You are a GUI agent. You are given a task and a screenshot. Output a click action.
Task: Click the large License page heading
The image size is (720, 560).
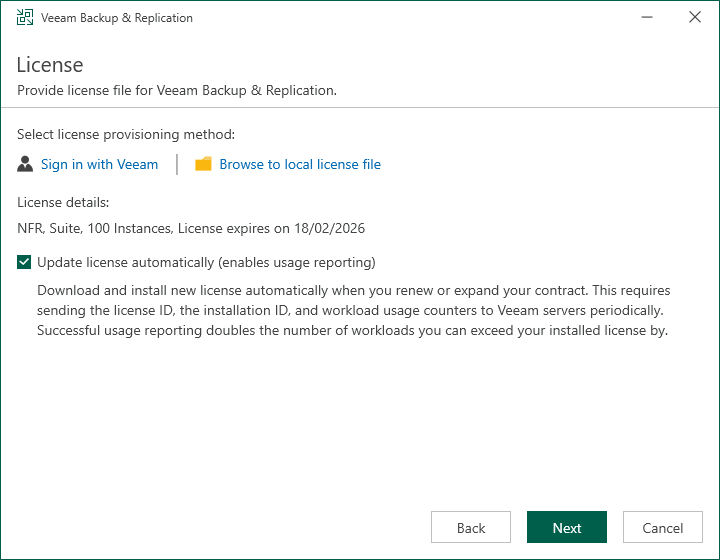coord(50,65)
